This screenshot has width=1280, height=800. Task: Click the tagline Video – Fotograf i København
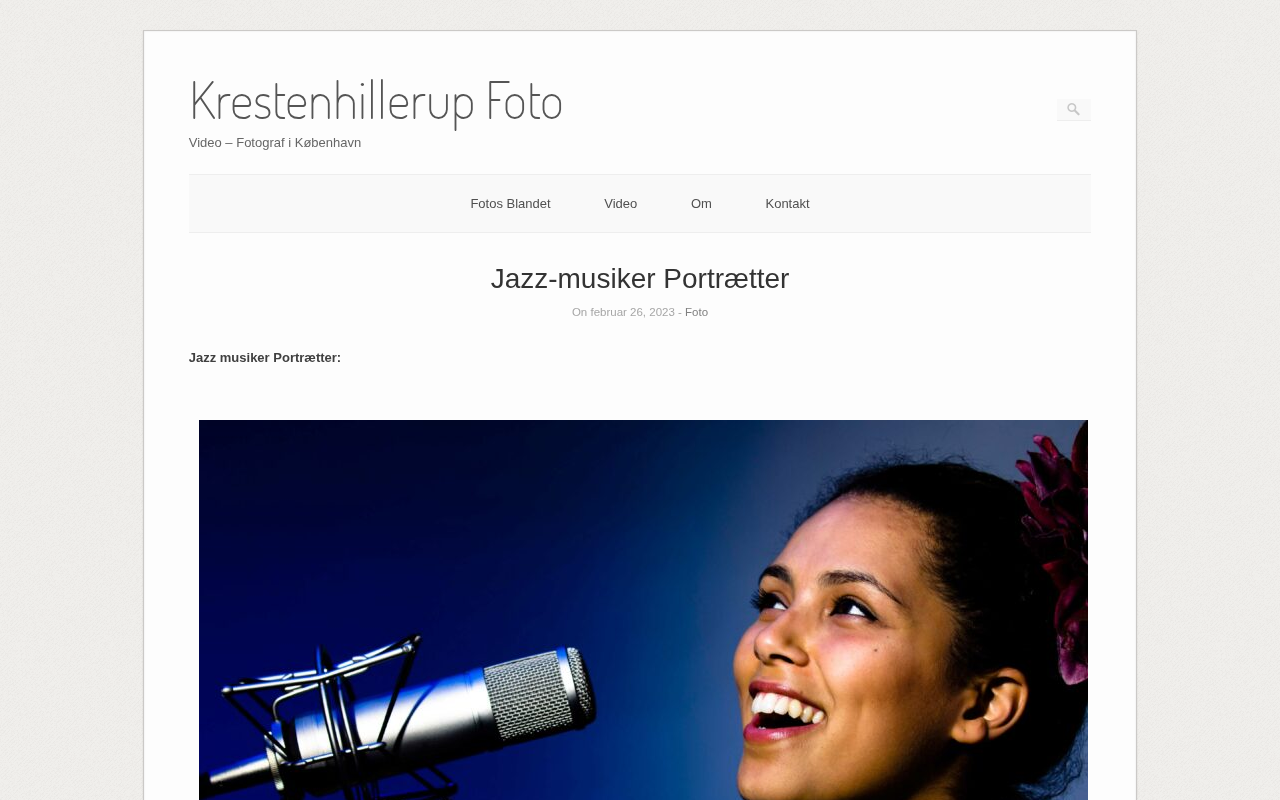point(275,143)
